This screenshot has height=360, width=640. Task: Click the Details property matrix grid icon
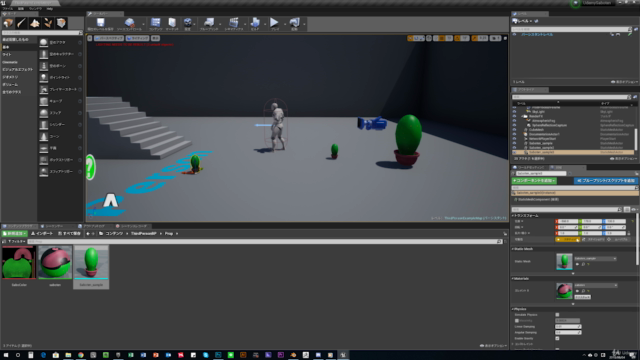627,209
